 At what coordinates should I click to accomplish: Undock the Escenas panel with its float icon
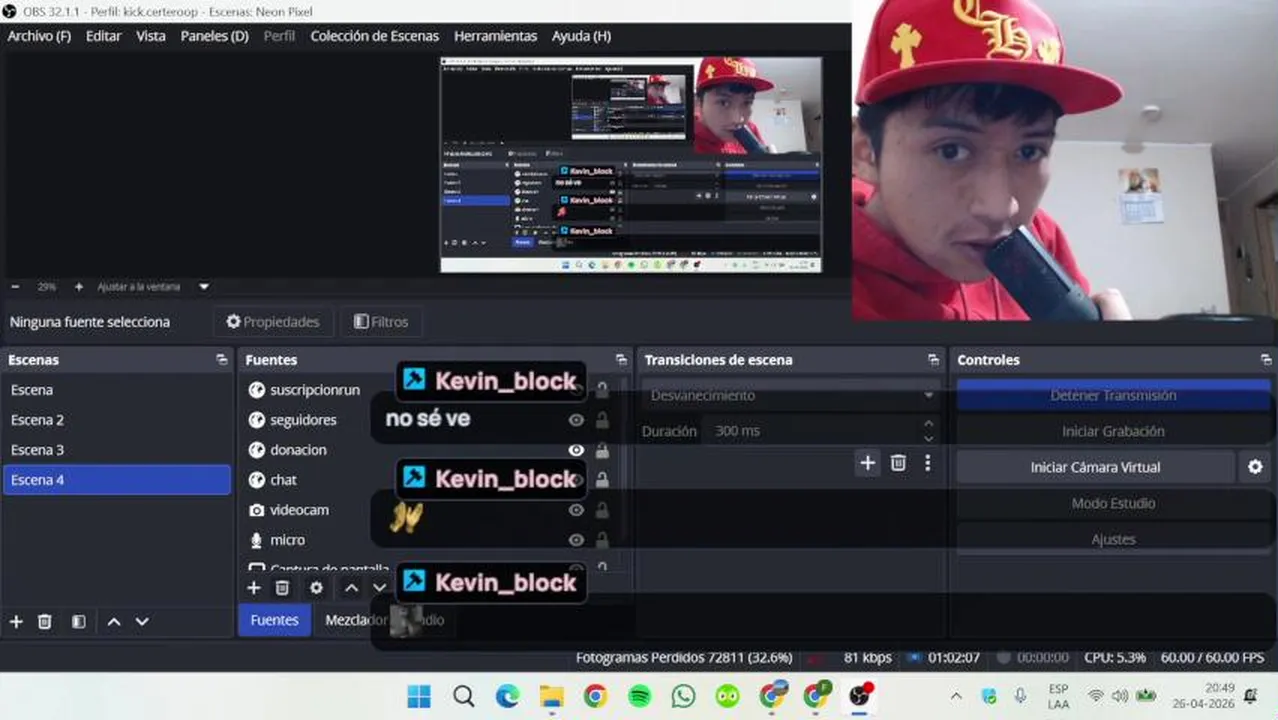pos(222,360)
